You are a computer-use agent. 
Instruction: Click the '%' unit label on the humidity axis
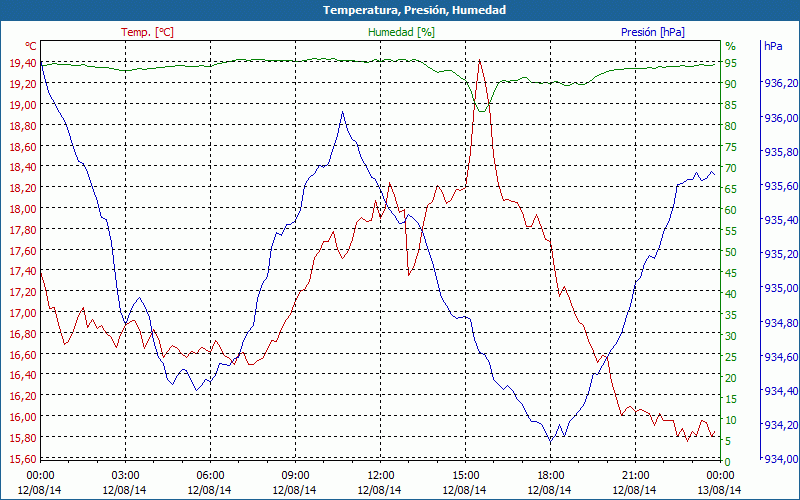[731, 46]
